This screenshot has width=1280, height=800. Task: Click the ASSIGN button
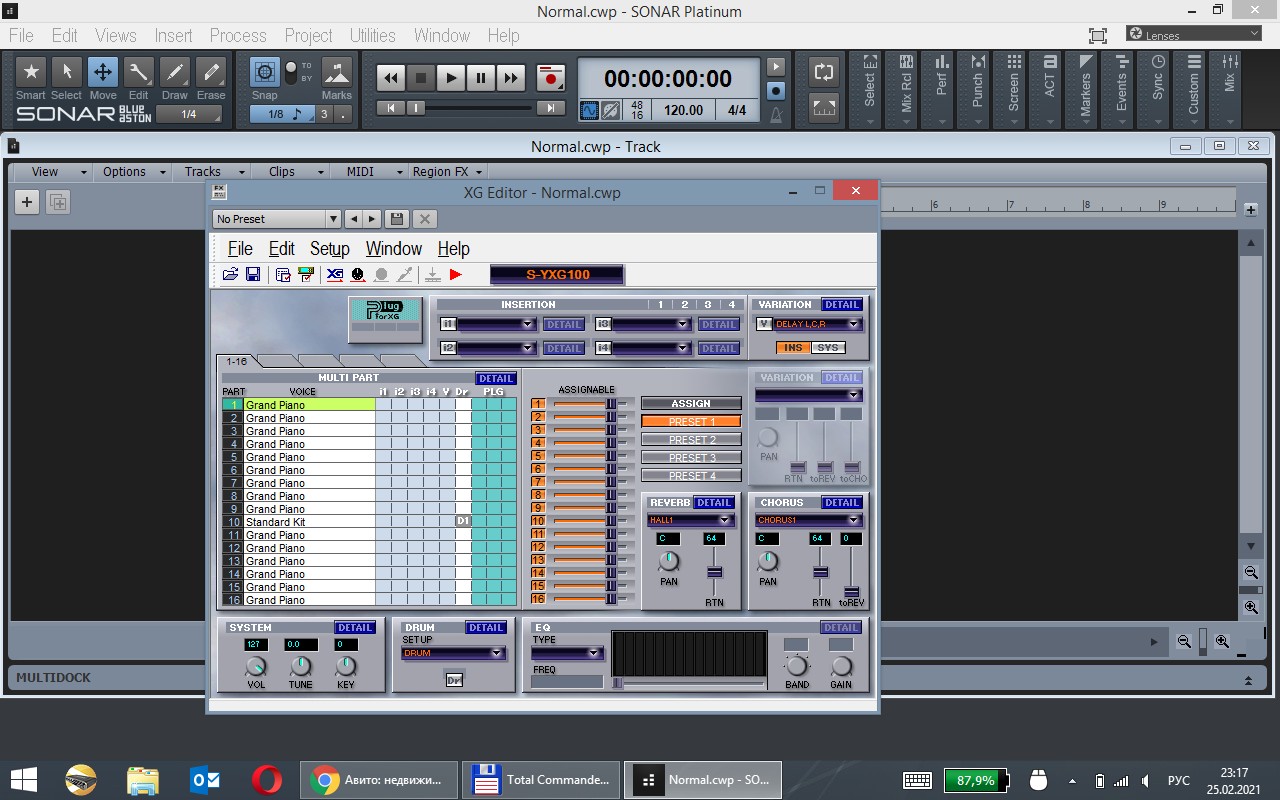[x=691, y=404]
